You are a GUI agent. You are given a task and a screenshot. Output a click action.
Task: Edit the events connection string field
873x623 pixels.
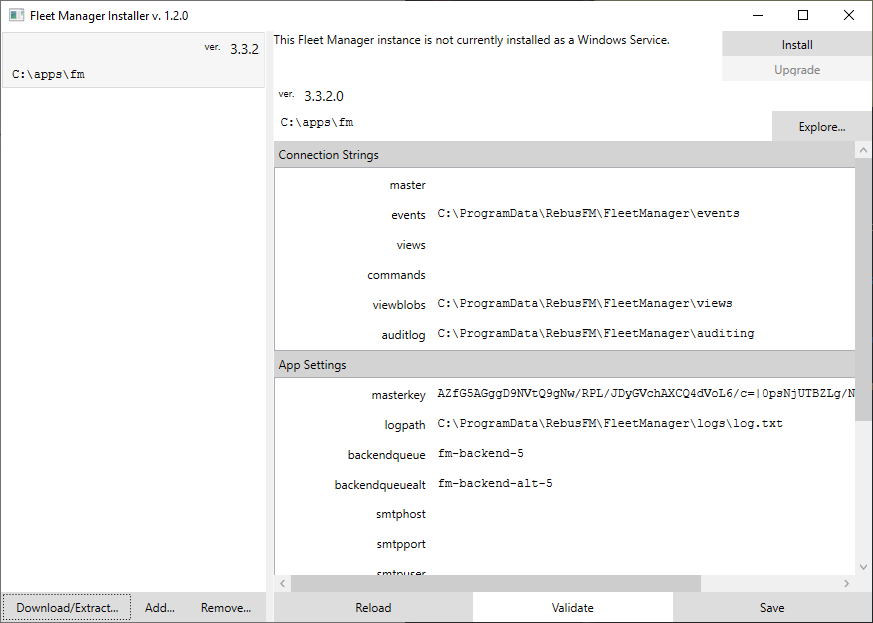pos(645,214)
